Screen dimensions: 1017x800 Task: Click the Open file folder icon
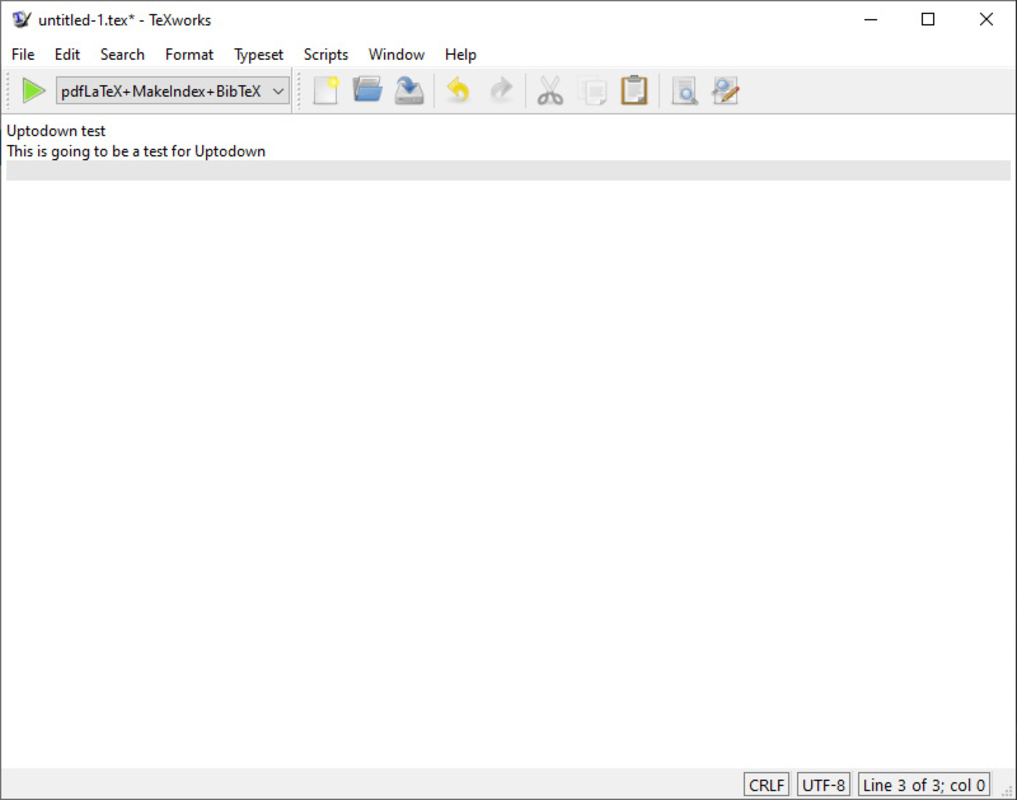point(368,91)
